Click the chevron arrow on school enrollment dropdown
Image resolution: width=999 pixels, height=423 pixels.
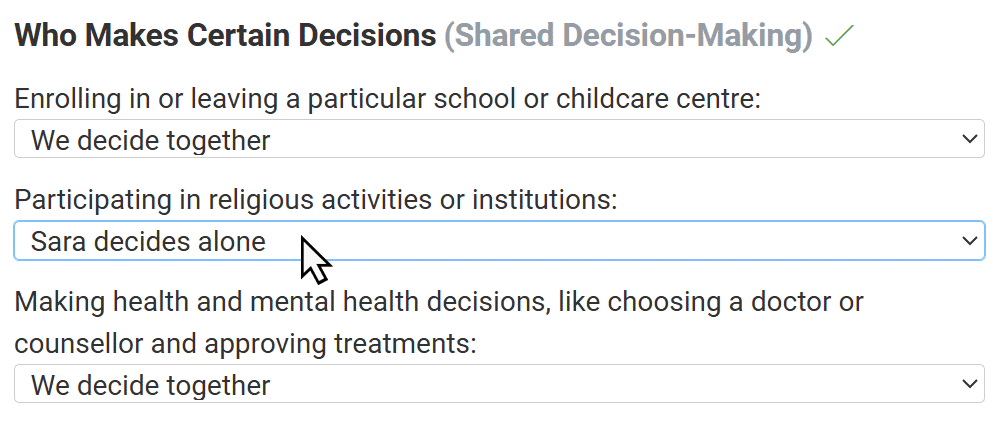coord(968,139)
